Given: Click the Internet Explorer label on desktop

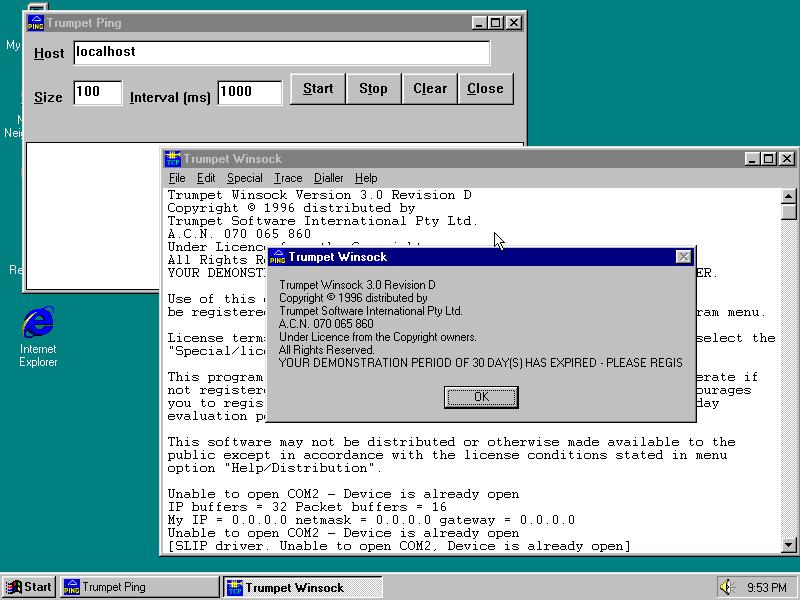Looking at the screenshot, I should pyautogui.click(x=38, y=355).
